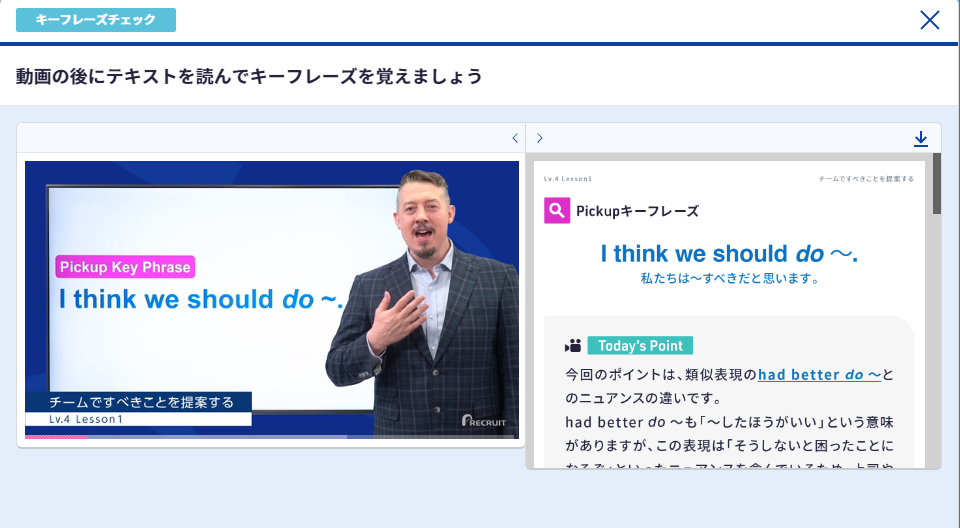Click the blue I think we should do phrase in document
Viewport: 960px width, 528px height.
pyautogui.click(x=729, y=254)
